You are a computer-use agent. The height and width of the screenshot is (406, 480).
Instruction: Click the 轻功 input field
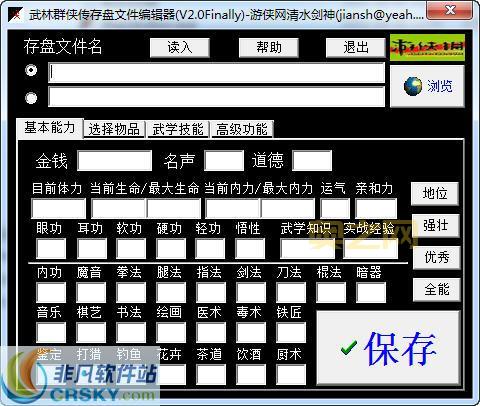(210, 249)
